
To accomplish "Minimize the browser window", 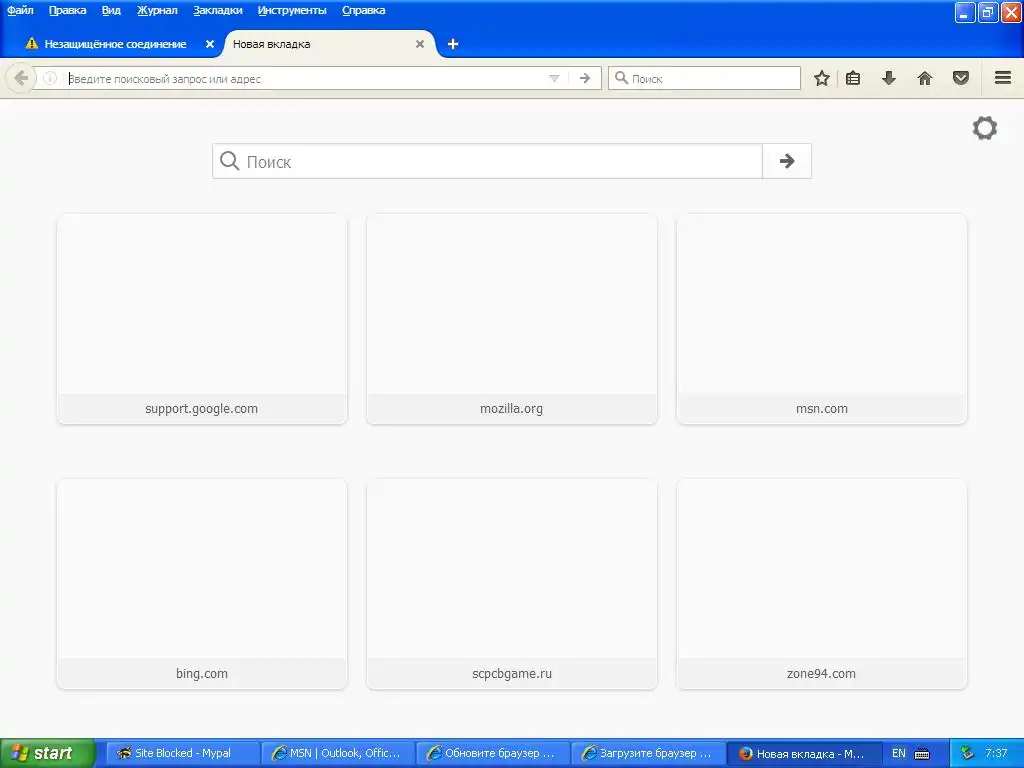I will pos(965,12).
